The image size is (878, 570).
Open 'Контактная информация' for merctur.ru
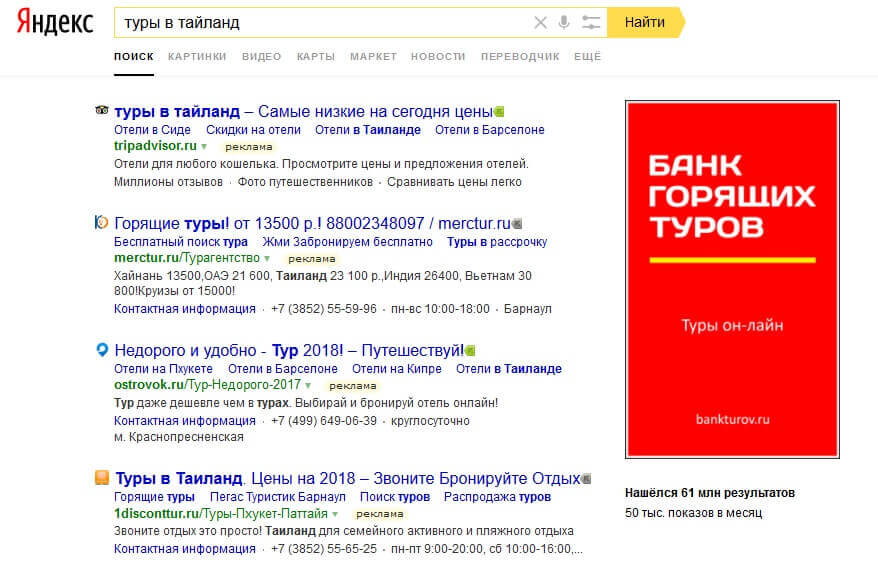coord(185,309)
